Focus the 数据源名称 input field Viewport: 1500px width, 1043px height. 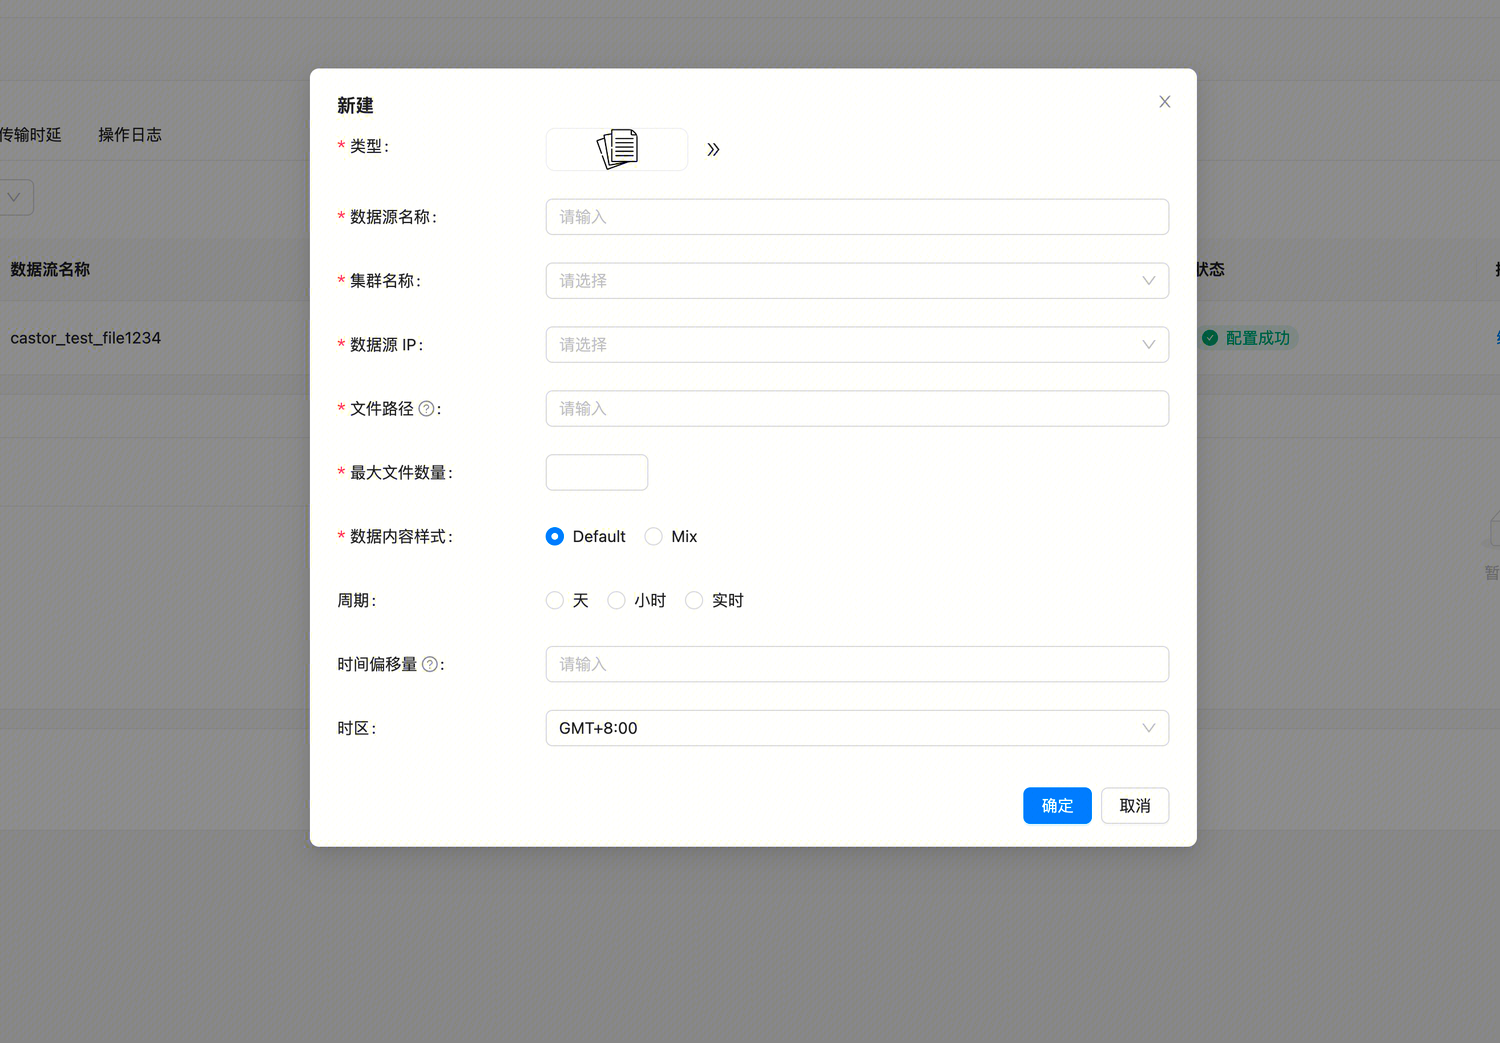pyautogui.click(x=856, y=217)
